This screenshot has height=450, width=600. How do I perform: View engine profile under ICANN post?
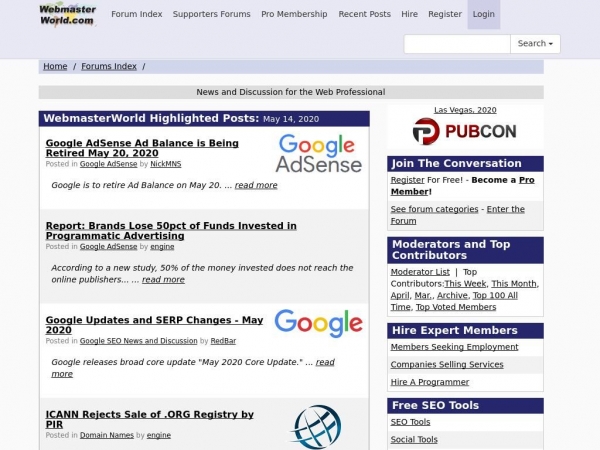click(x=159, y=435)
